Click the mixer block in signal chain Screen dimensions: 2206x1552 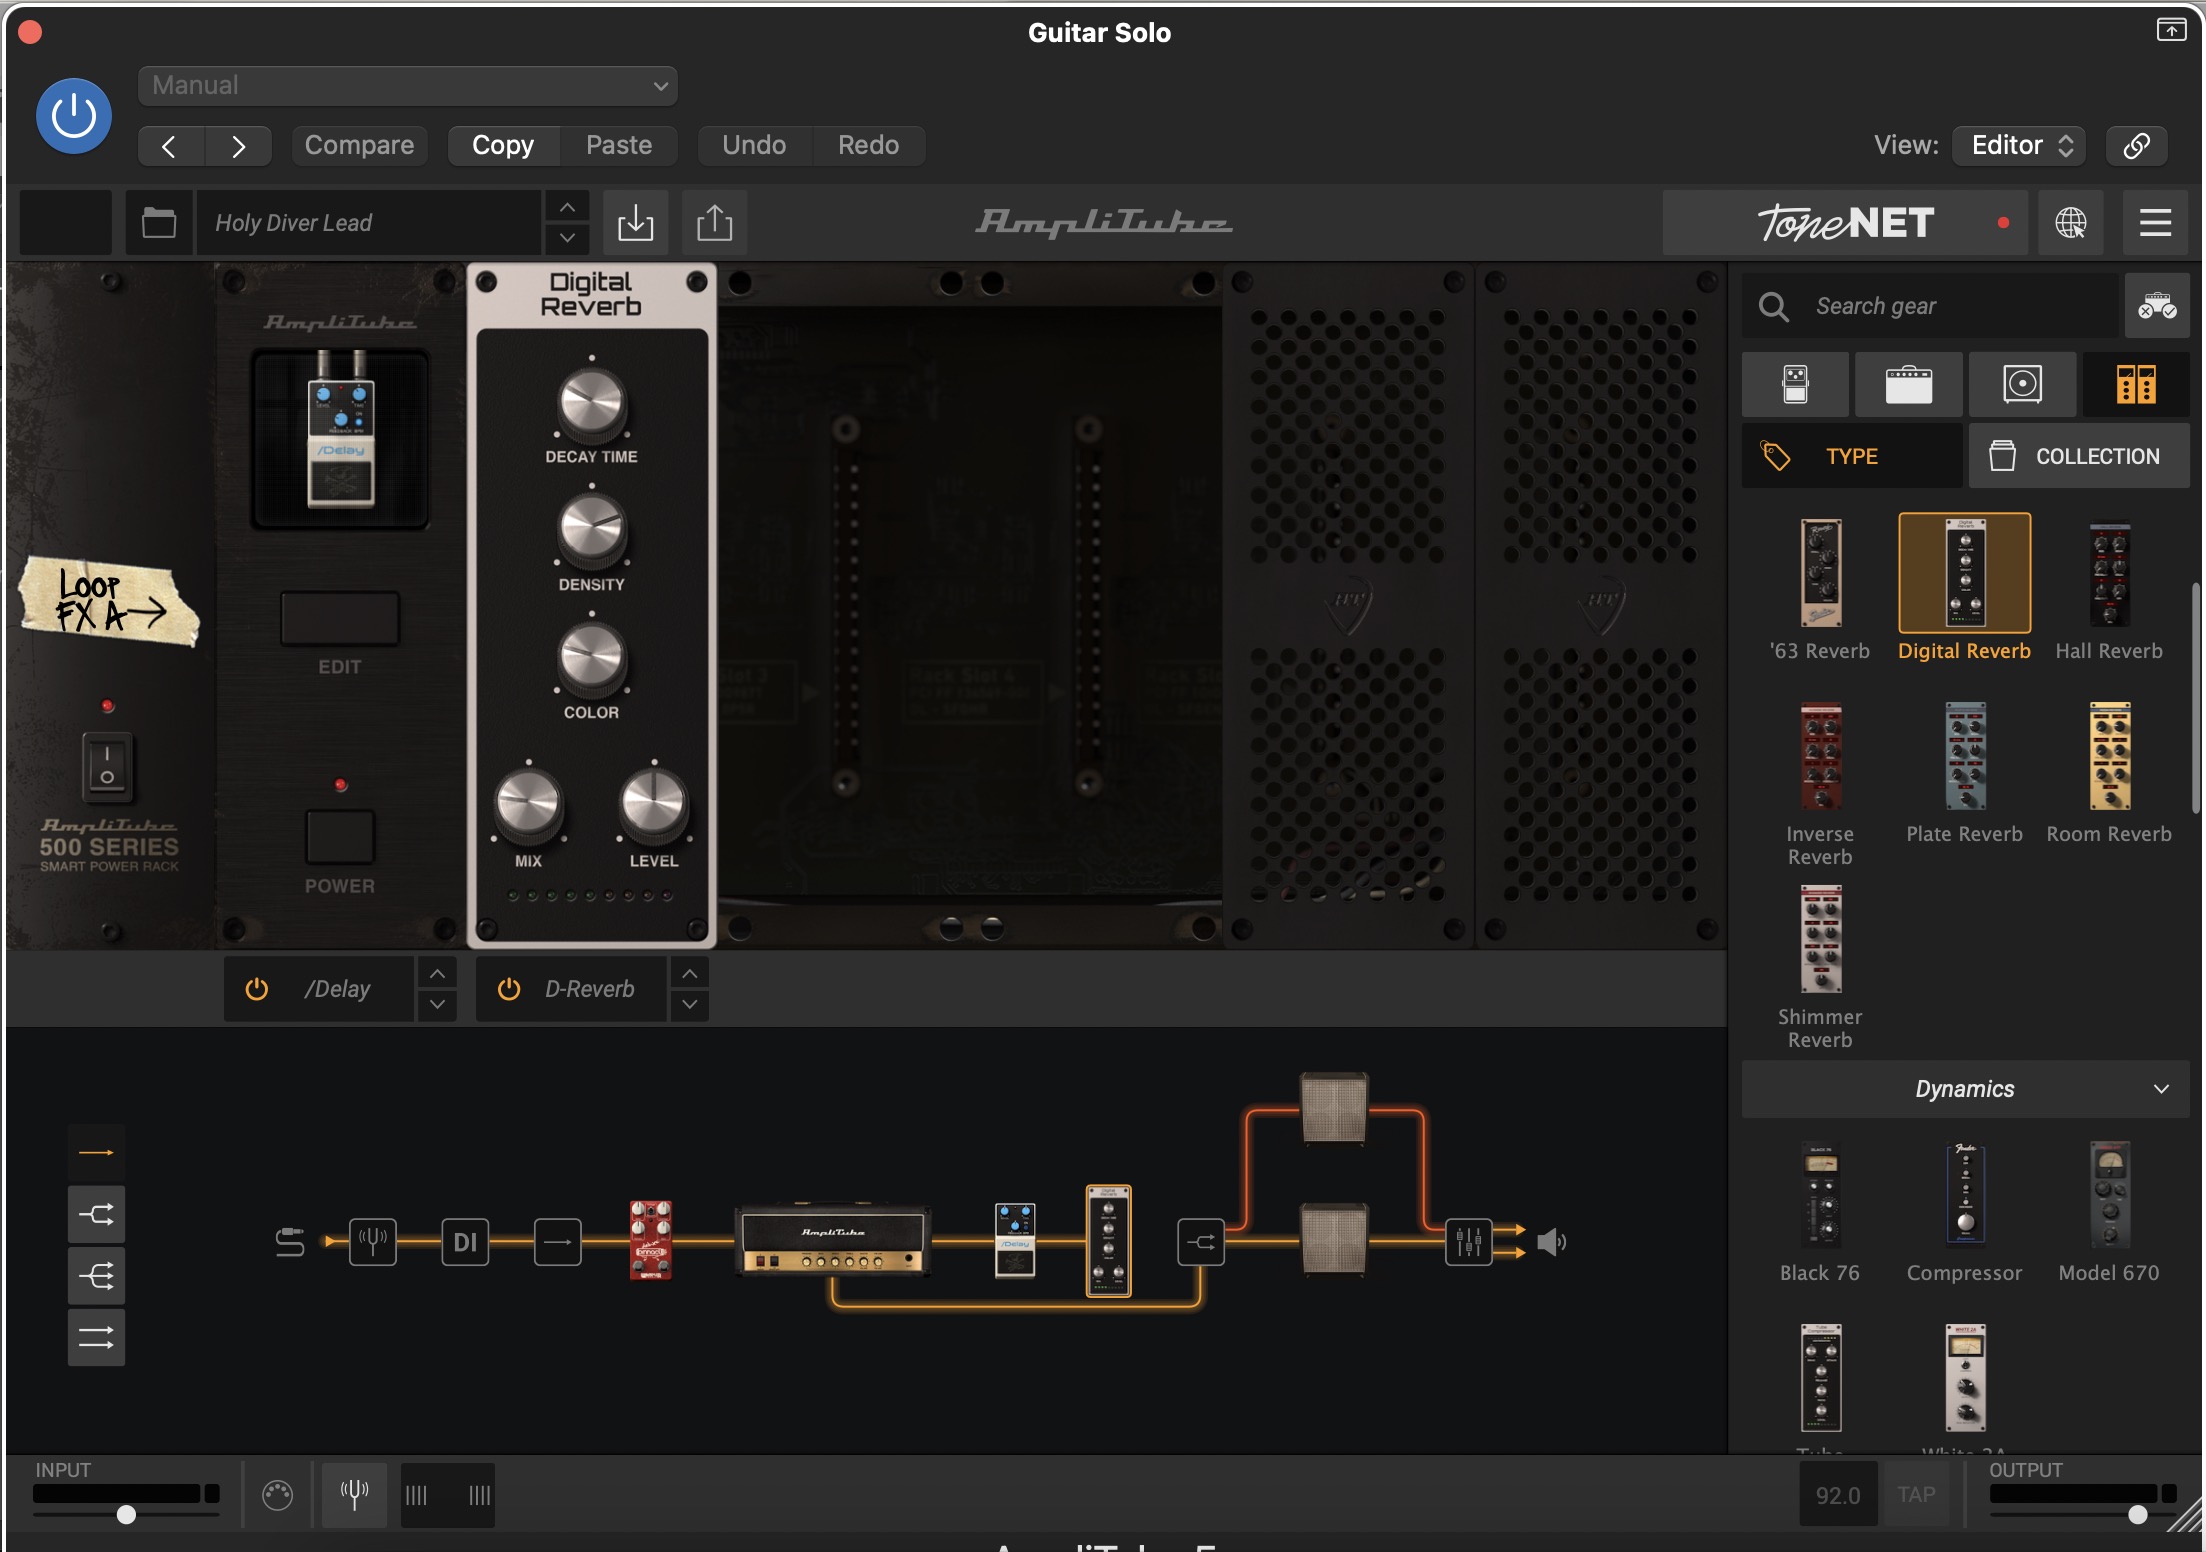[1468, 1242]
